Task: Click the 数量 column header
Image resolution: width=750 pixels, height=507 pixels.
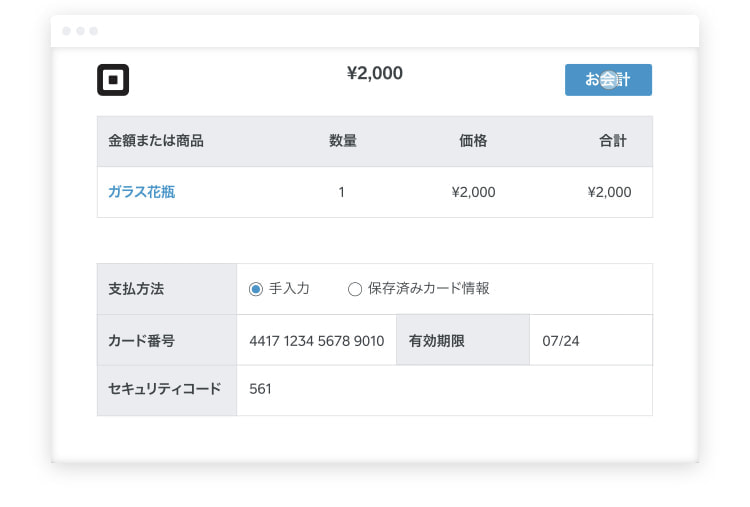Action: 342,141
